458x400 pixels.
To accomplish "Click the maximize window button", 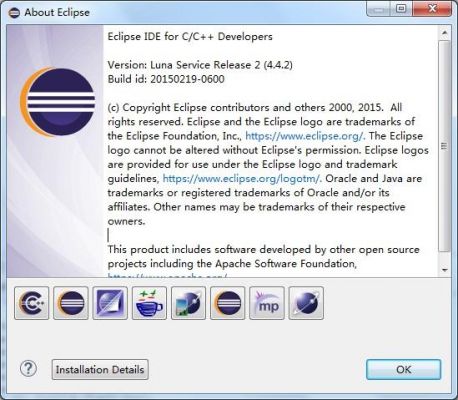I will point(402,9).
